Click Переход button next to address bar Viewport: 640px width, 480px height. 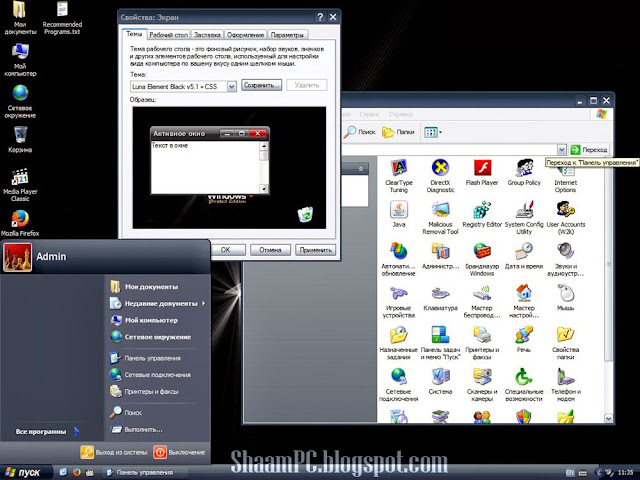(589, 150)
